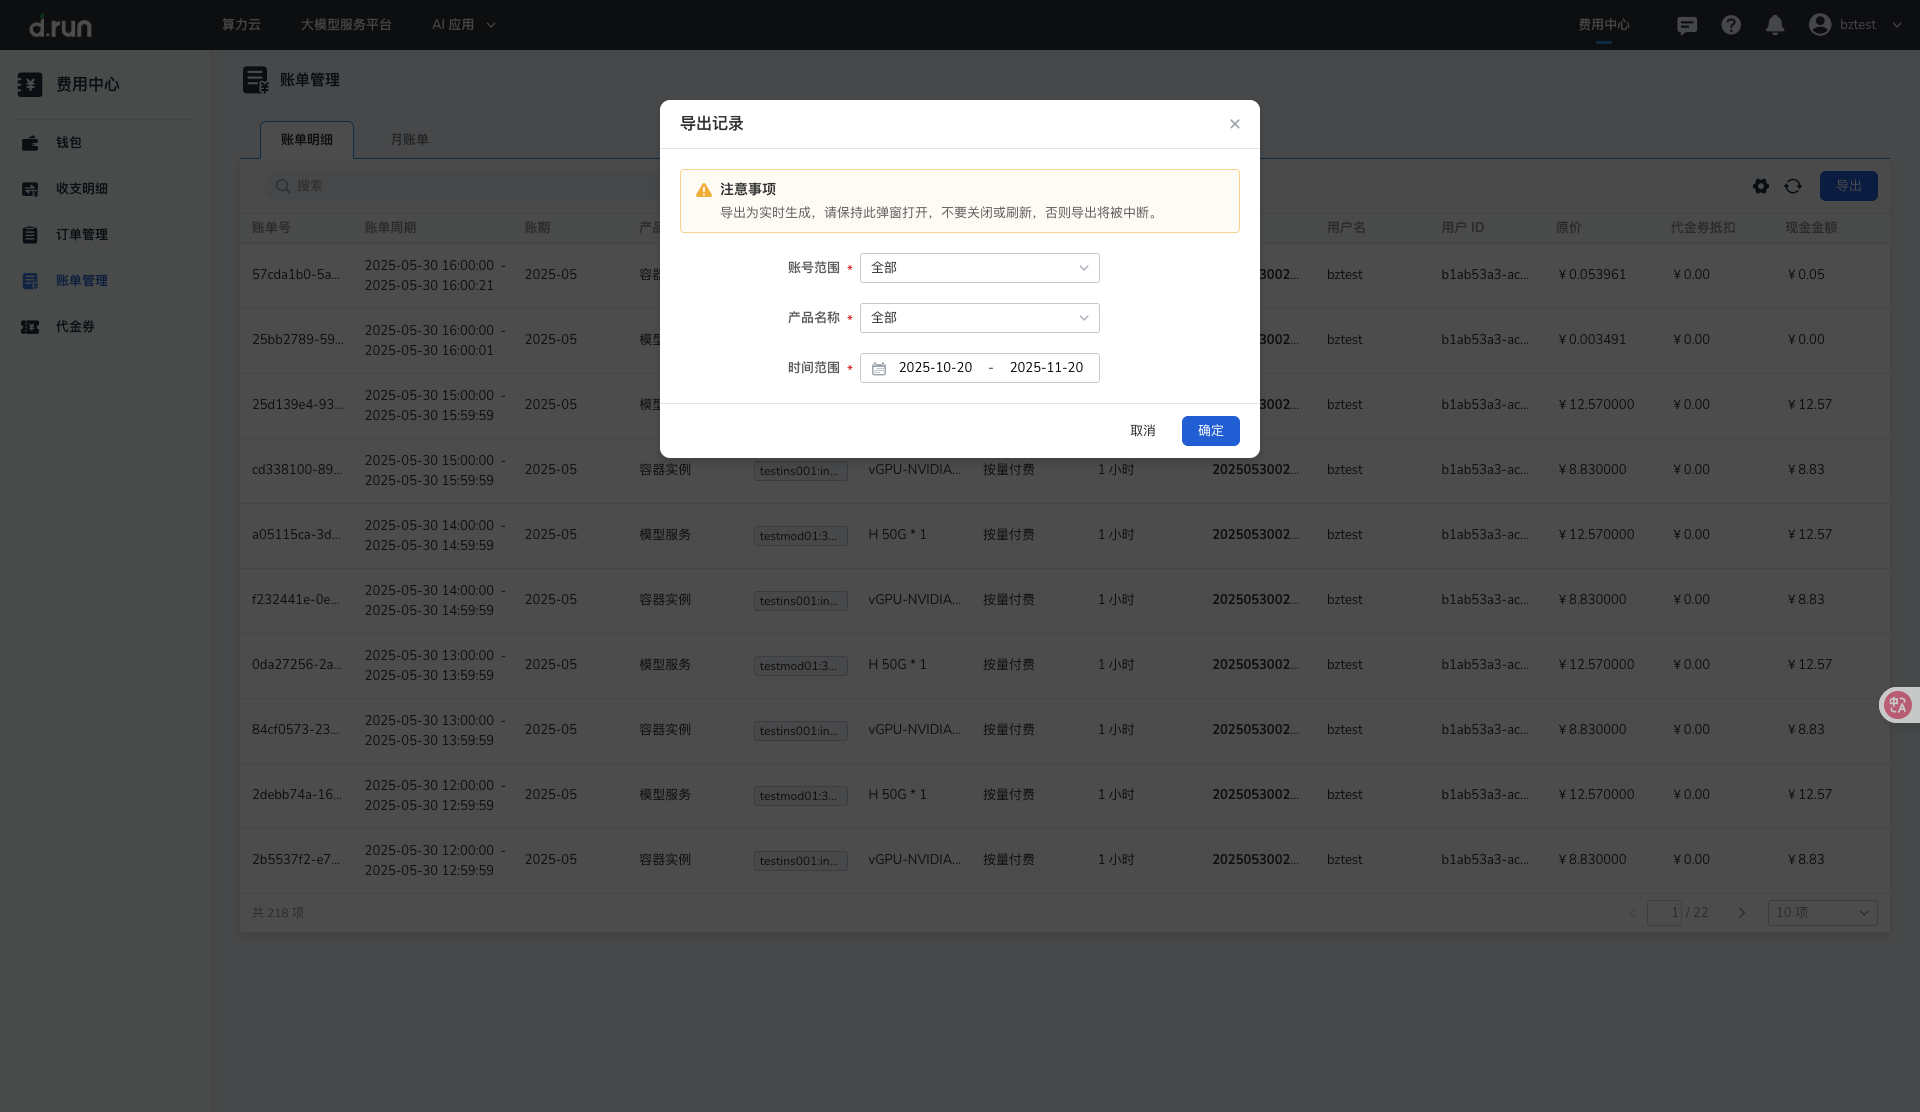Open the help question-mark icon
The image size is (1920, 1112).
click(x=1731, y=25)
